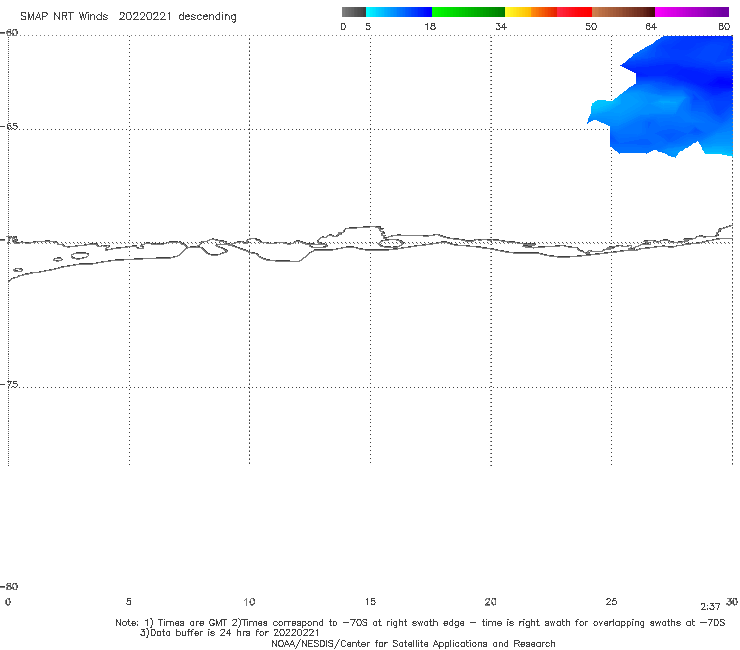Click the color bar label '64'
This screenshot has height=650, width=740.
(x=651, y=26)
